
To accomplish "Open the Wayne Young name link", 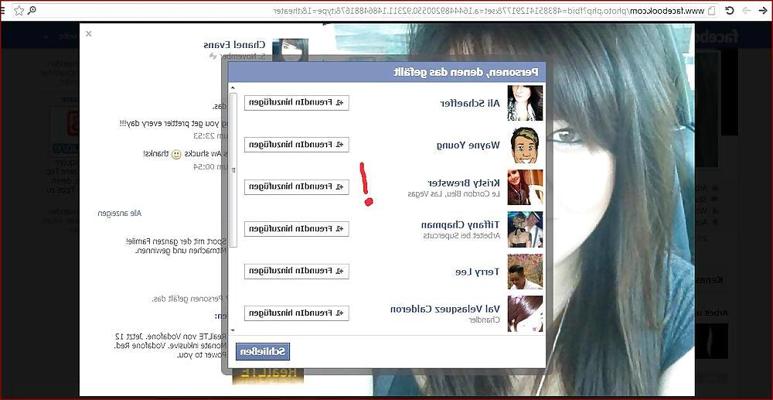I will click(x=468, y=145).
